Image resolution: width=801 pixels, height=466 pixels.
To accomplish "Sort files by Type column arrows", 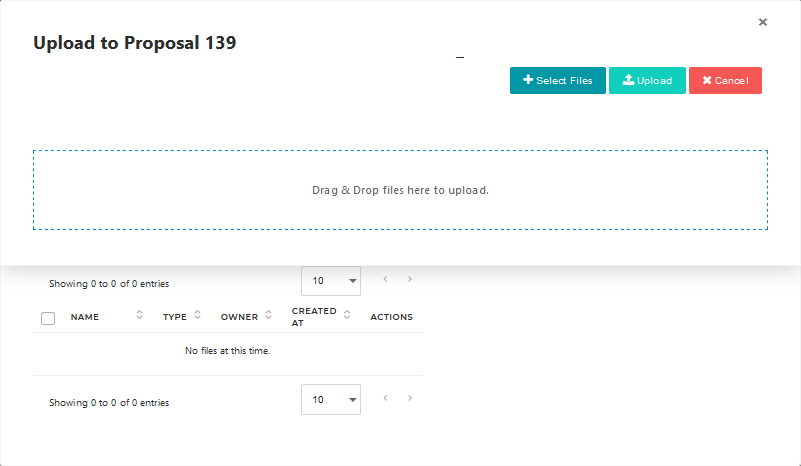I will tap(198, 315).
